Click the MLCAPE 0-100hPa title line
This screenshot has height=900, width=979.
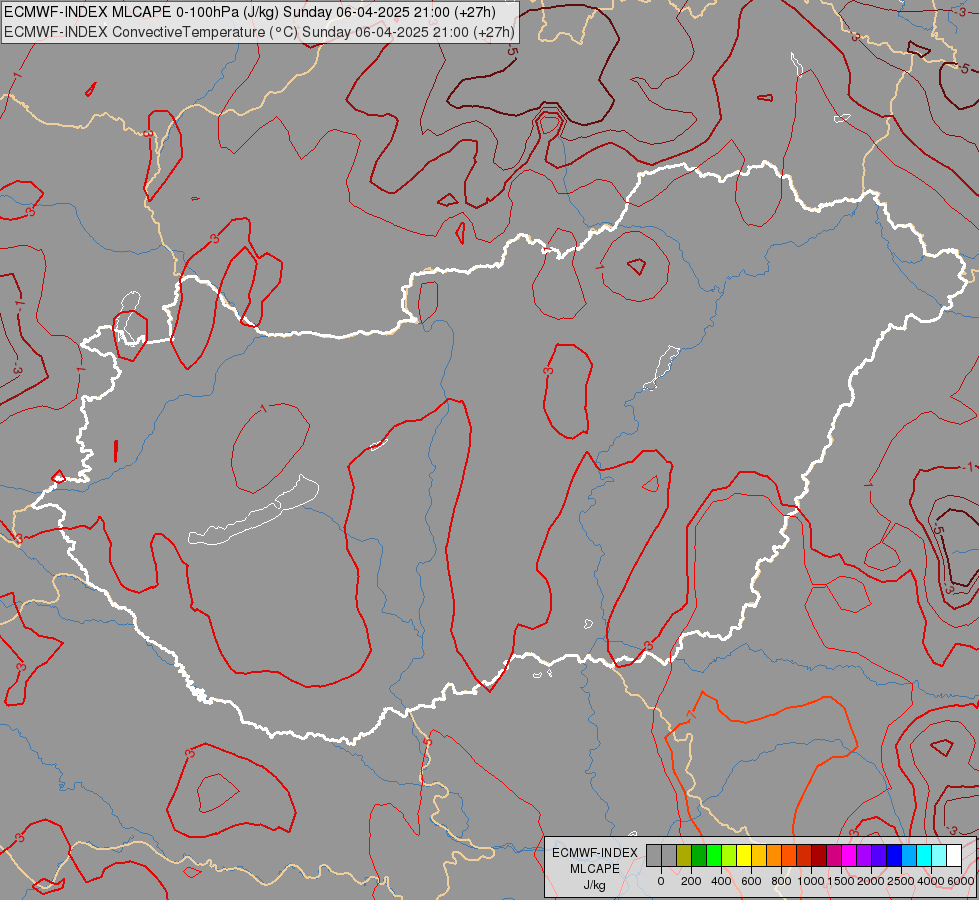250,12
